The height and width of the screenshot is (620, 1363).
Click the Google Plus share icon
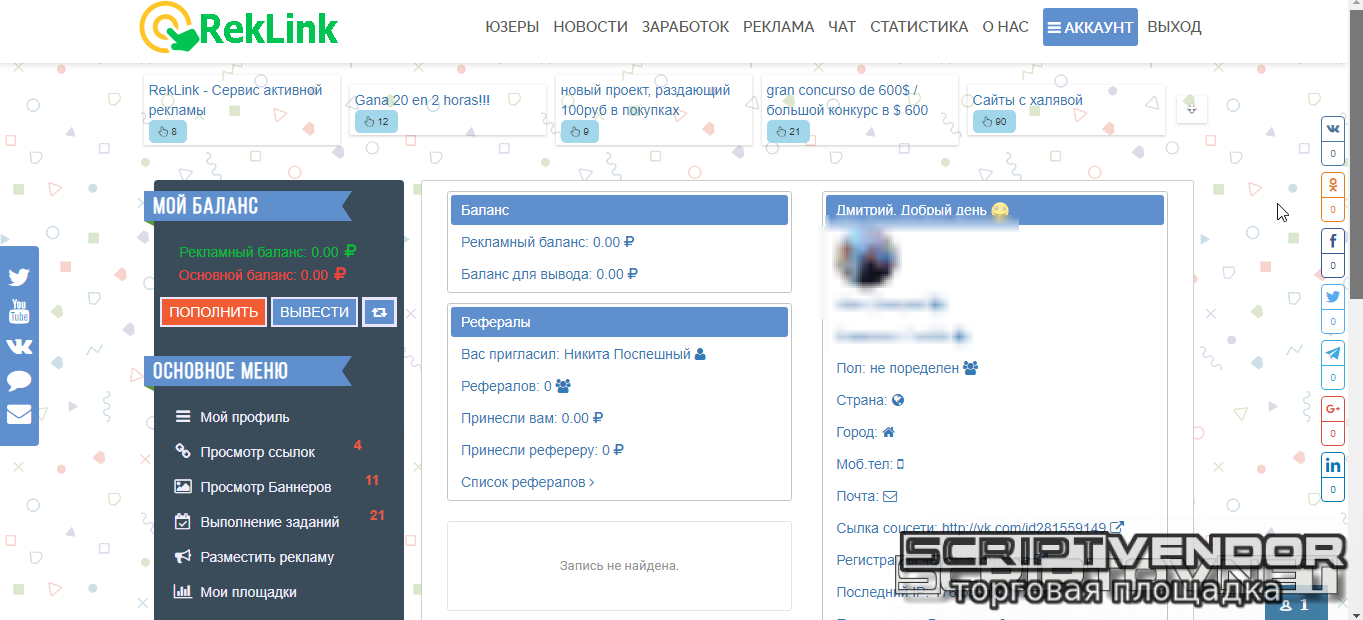coord(1333,410)
